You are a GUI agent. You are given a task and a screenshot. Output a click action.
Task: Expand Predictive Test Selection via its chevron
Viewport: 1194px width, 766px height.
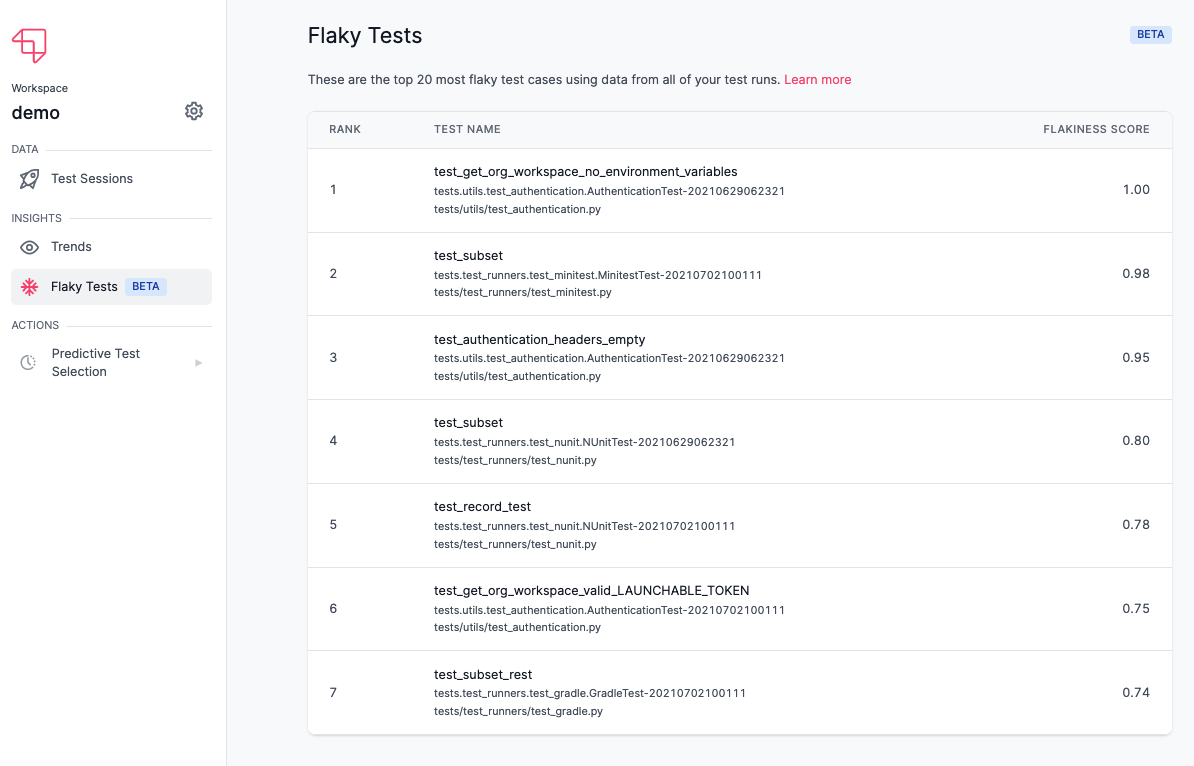coord(198,362)
